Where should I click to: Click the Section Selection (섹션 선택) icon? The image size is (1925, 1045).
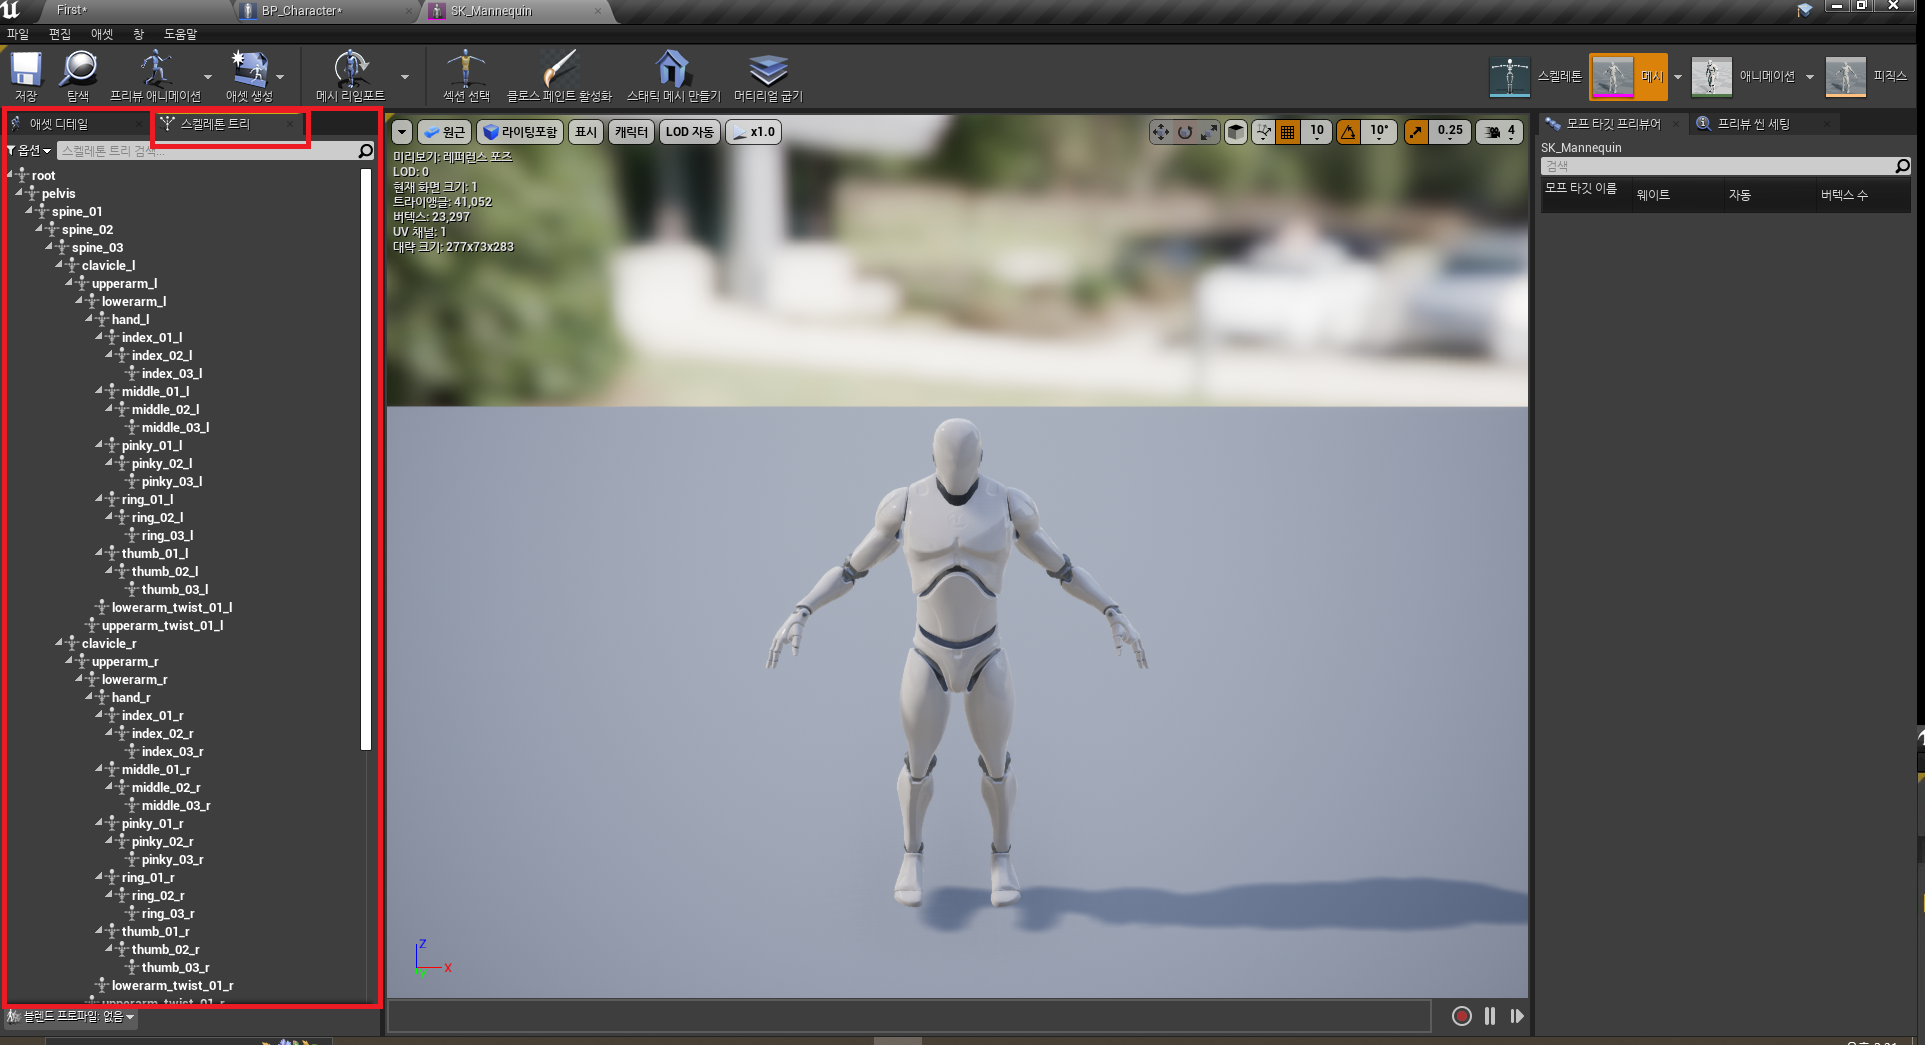tap(466, 70)
